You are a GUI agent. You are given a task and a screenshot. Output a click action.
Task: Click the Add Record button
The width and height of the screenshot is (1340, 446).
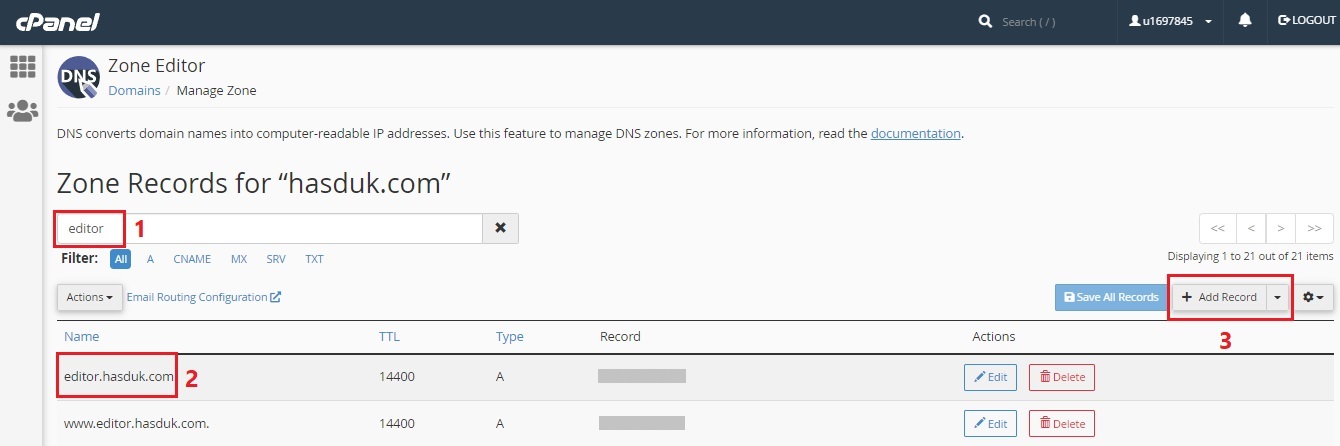(1218, 297)
